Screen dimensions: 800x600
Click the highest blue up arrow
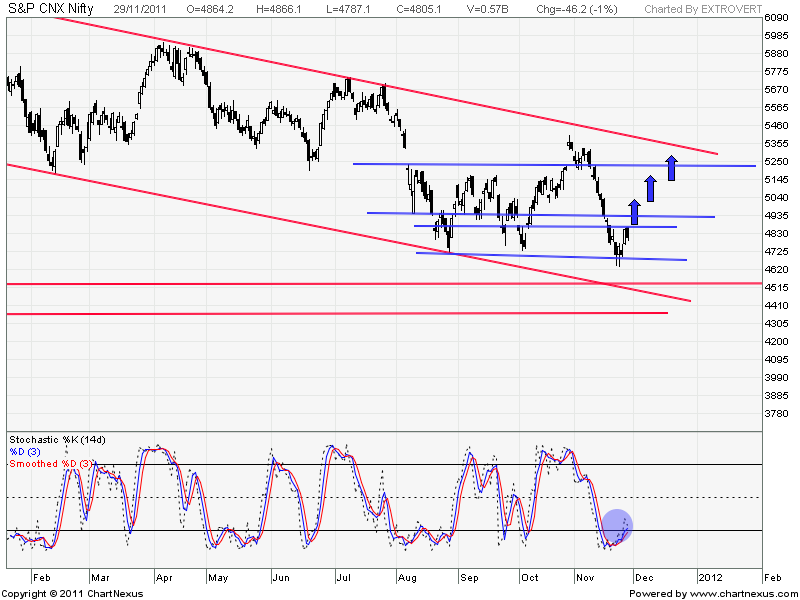672,165
